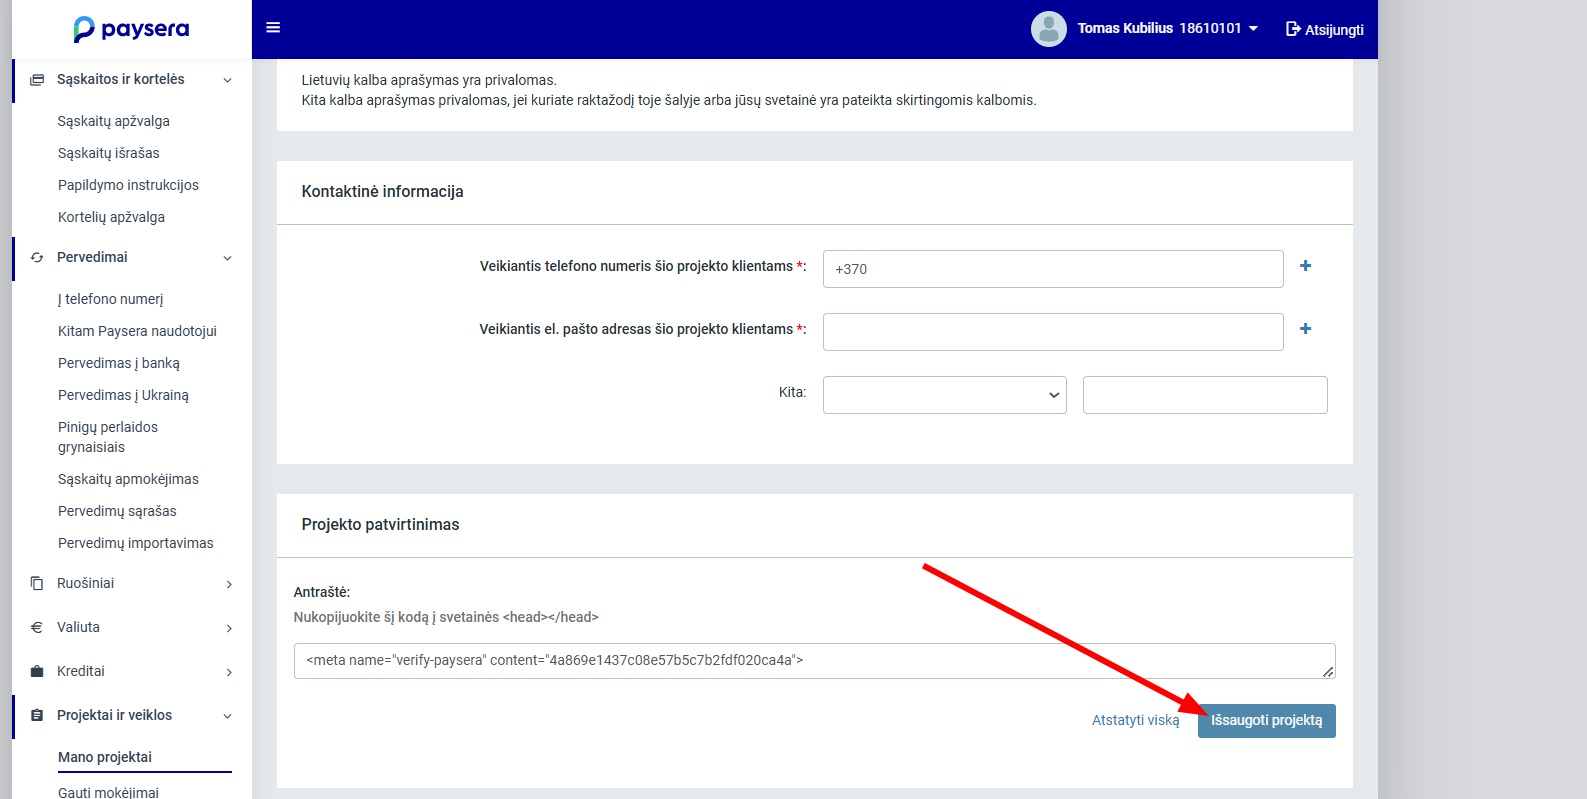Viewport: 1587px width, 799px height.
Task: Select Į telefono numerį transfer
Action: (110, 299)
